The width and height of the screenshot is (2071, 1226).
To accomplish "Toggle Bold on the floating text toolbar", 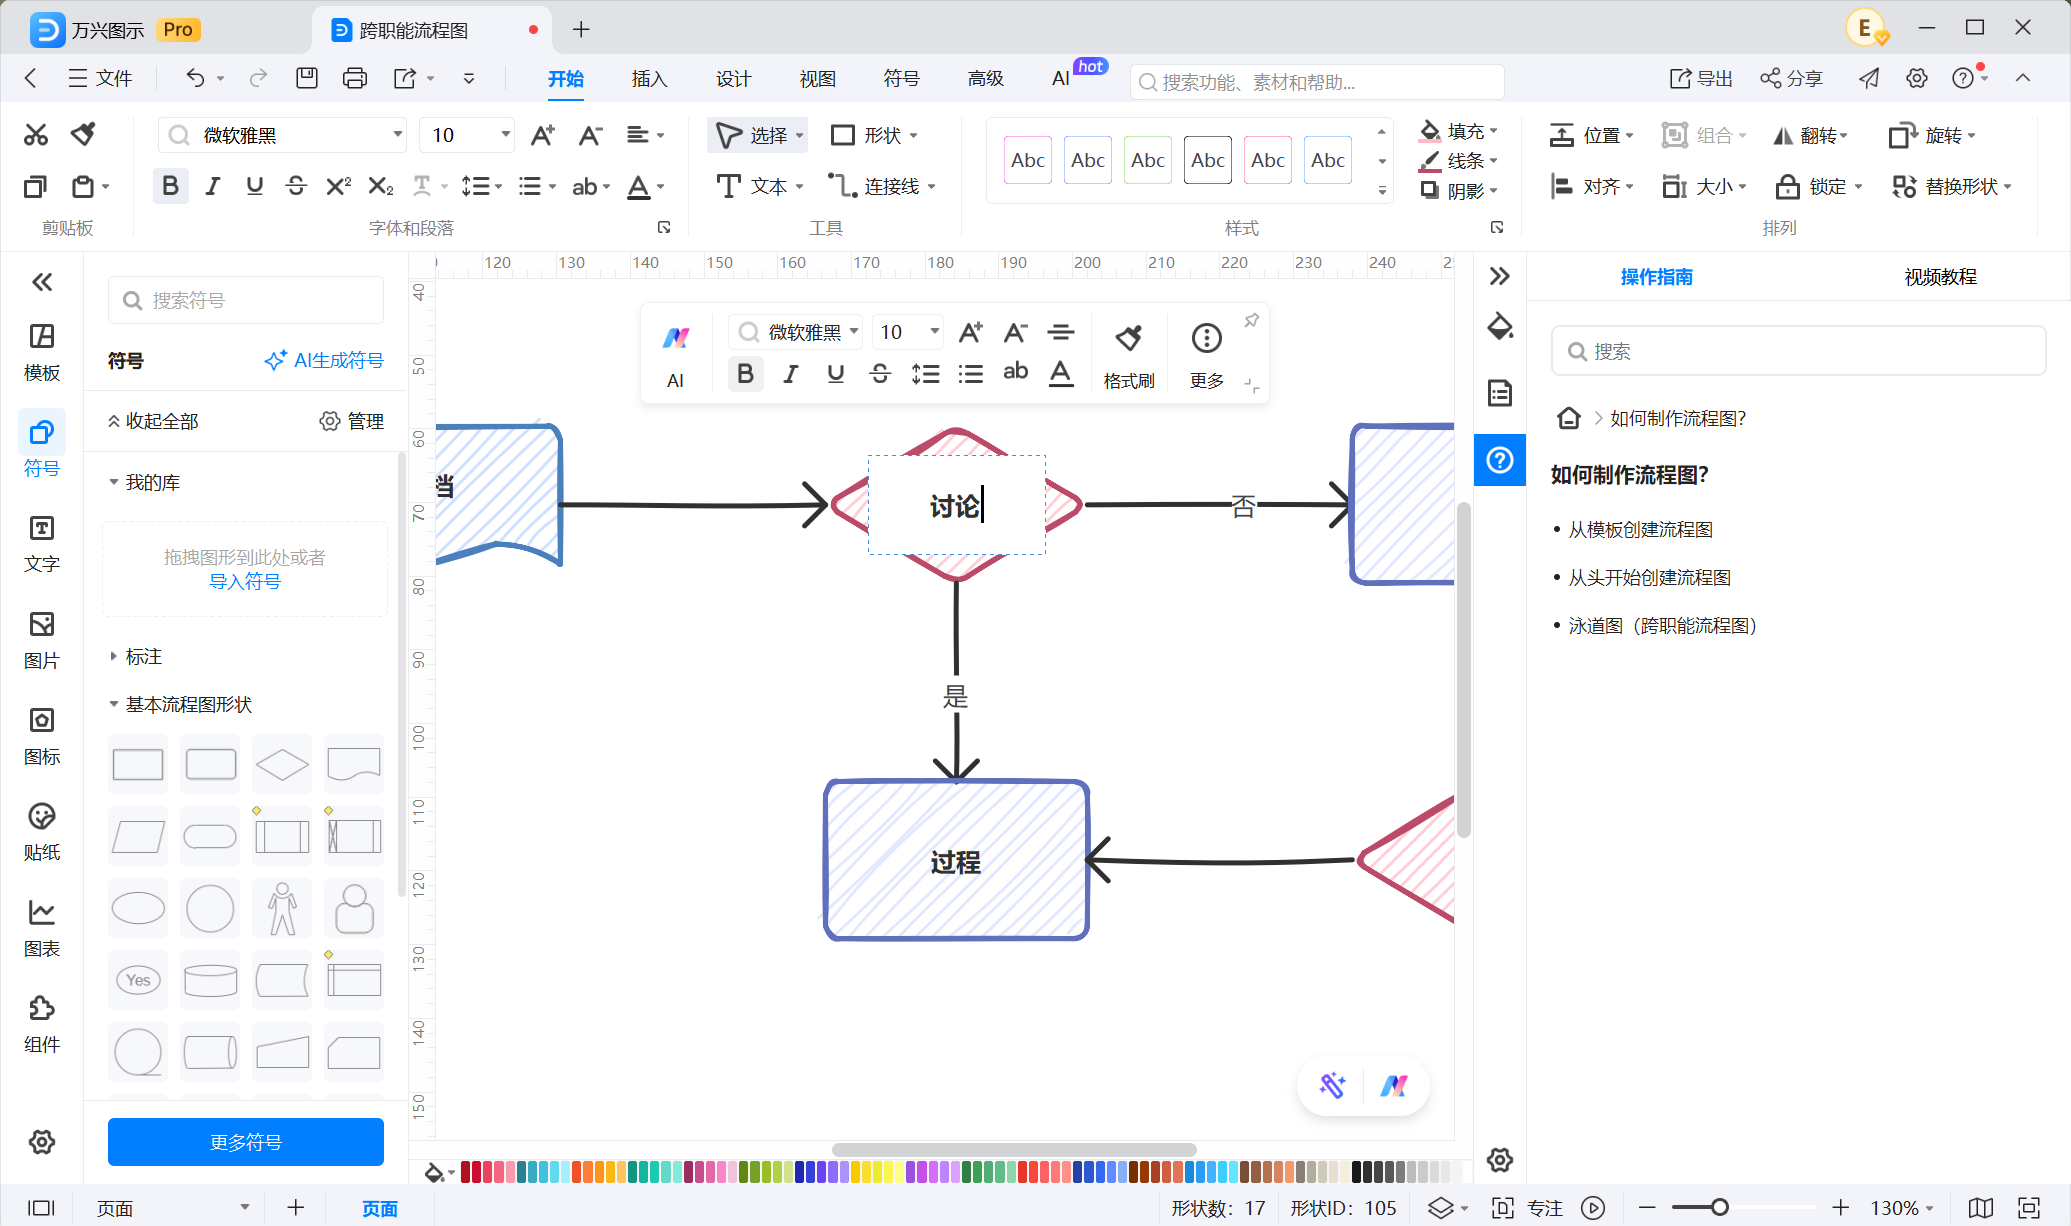I will [745, 373].
